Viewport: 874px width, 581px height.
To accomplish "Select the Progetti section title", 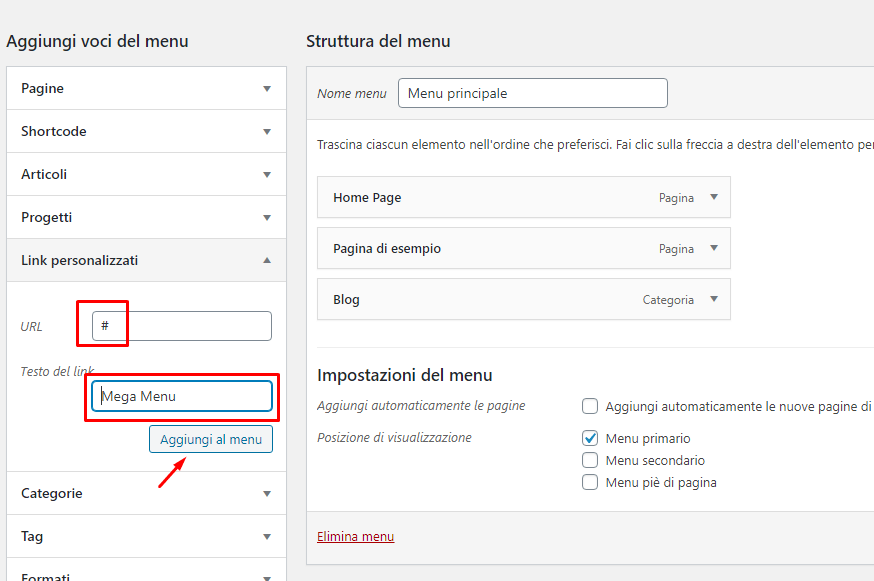I will click(x=47, y=217).
